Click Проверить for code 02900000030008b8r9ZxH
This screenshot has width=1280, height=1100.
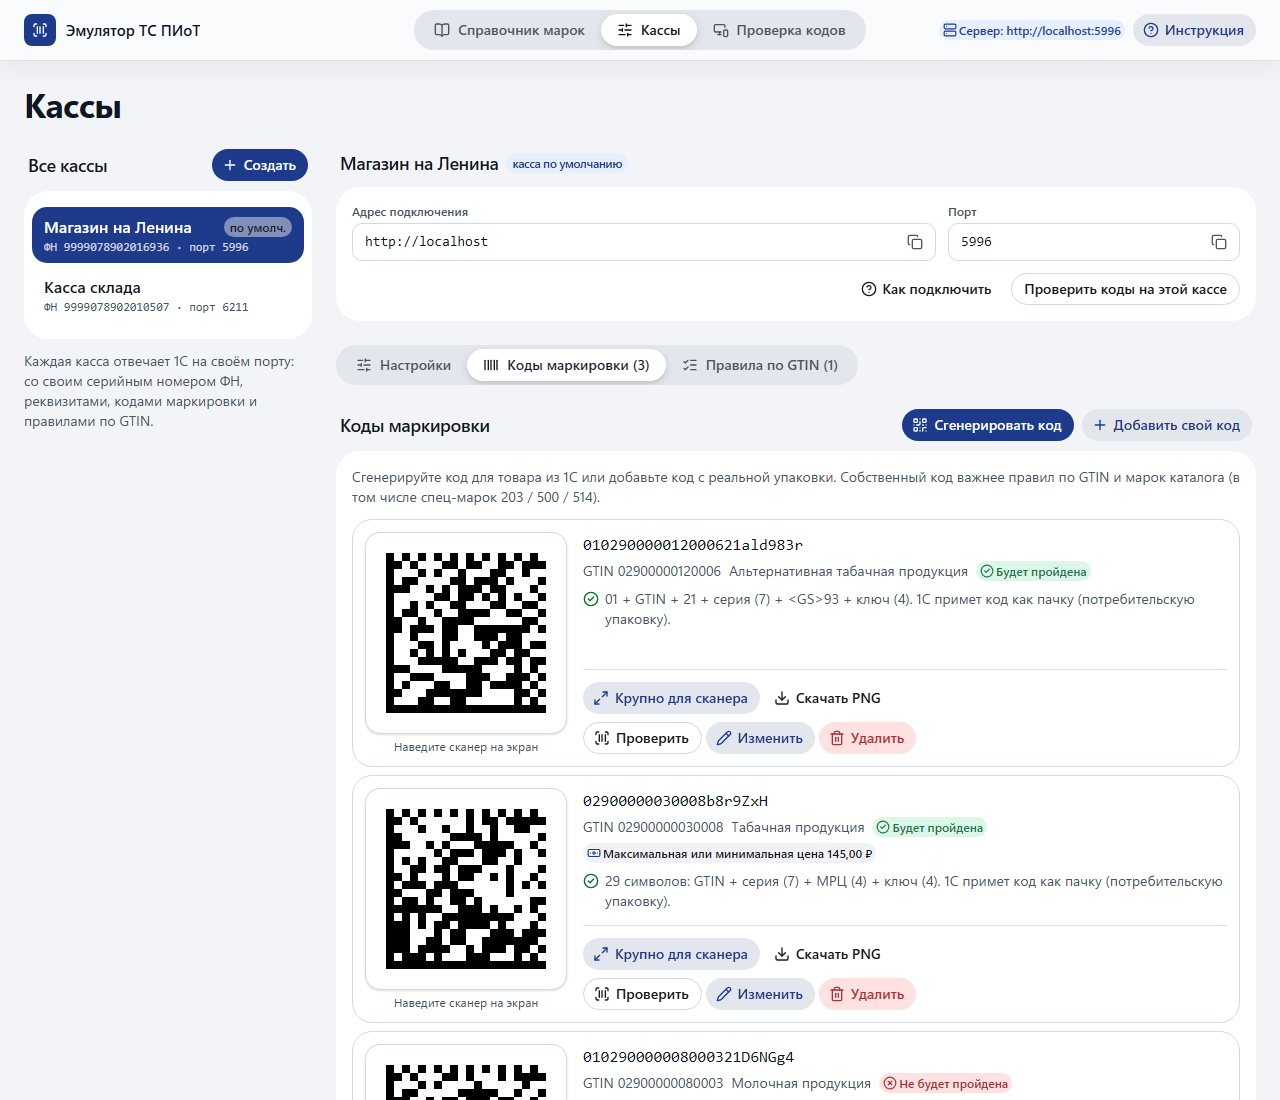(x=642, y=994)
